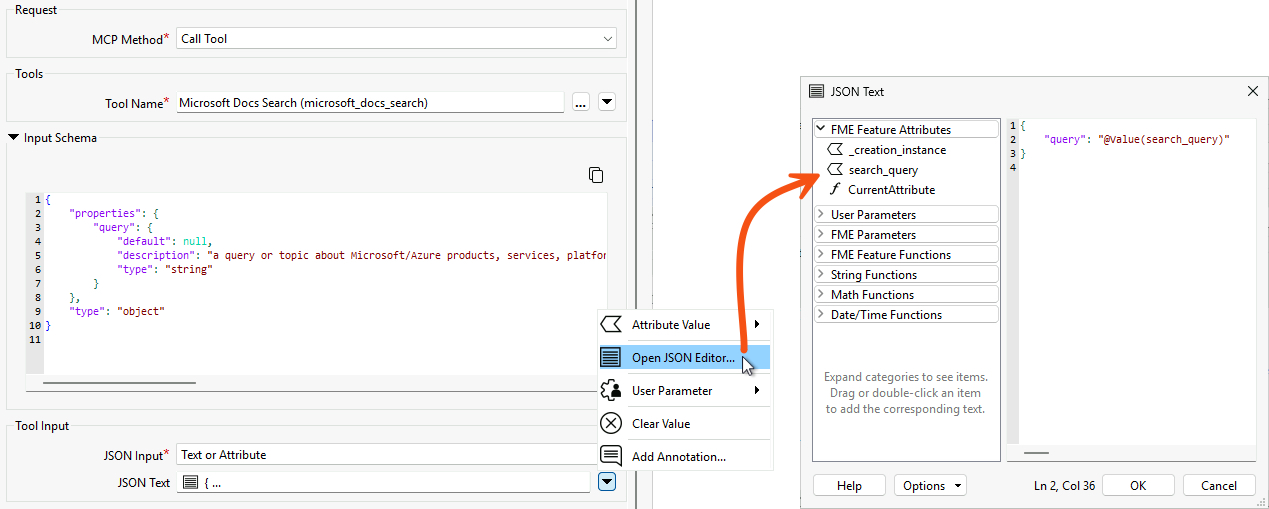Click the Open JSON Editor icon
This screenshot has width=1269, height=509.
point(611,358)
